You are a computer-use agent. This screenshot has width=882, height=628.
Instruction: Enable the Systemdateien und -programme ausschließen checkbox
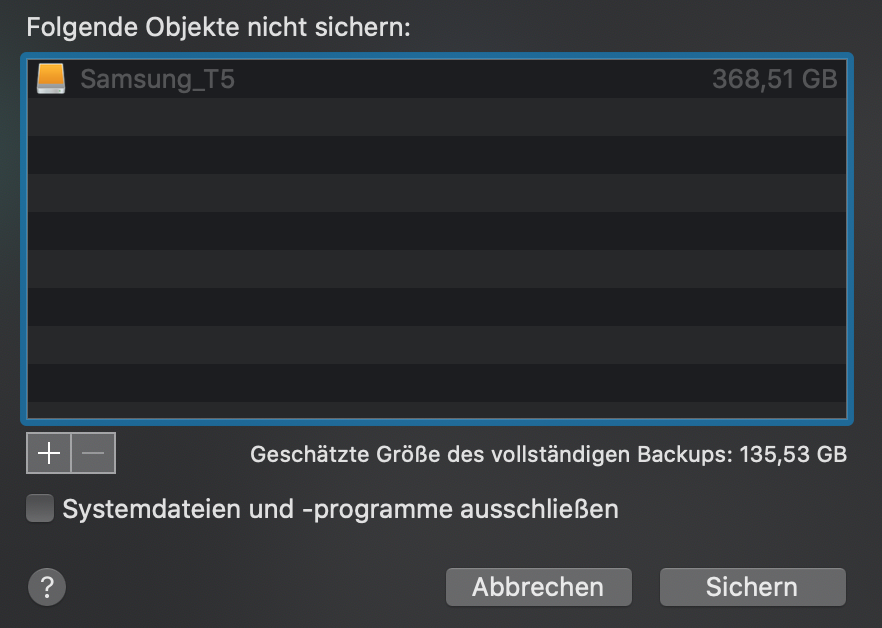(x=40, y=509)
